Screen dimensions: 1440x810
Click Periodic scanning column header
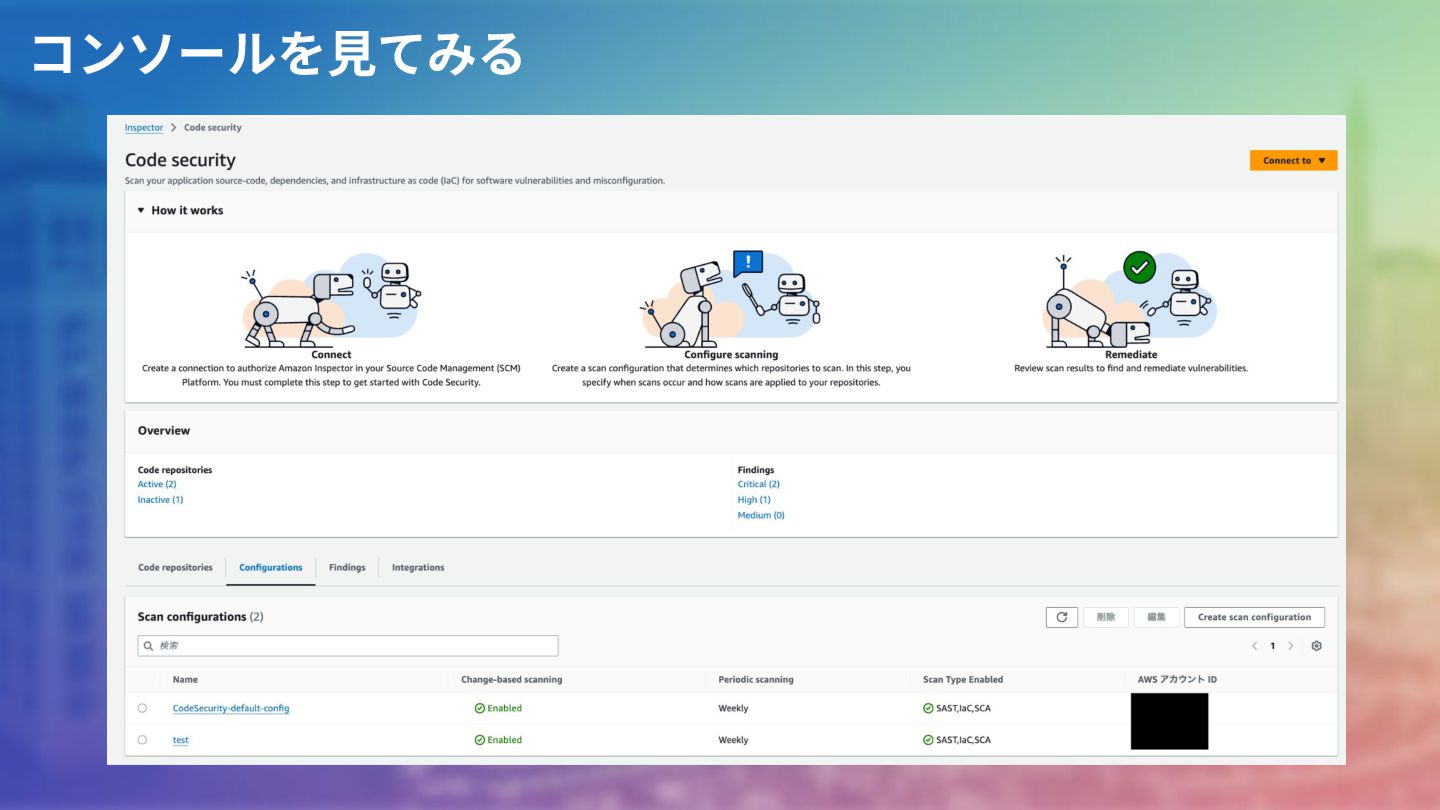pos(756,680)
